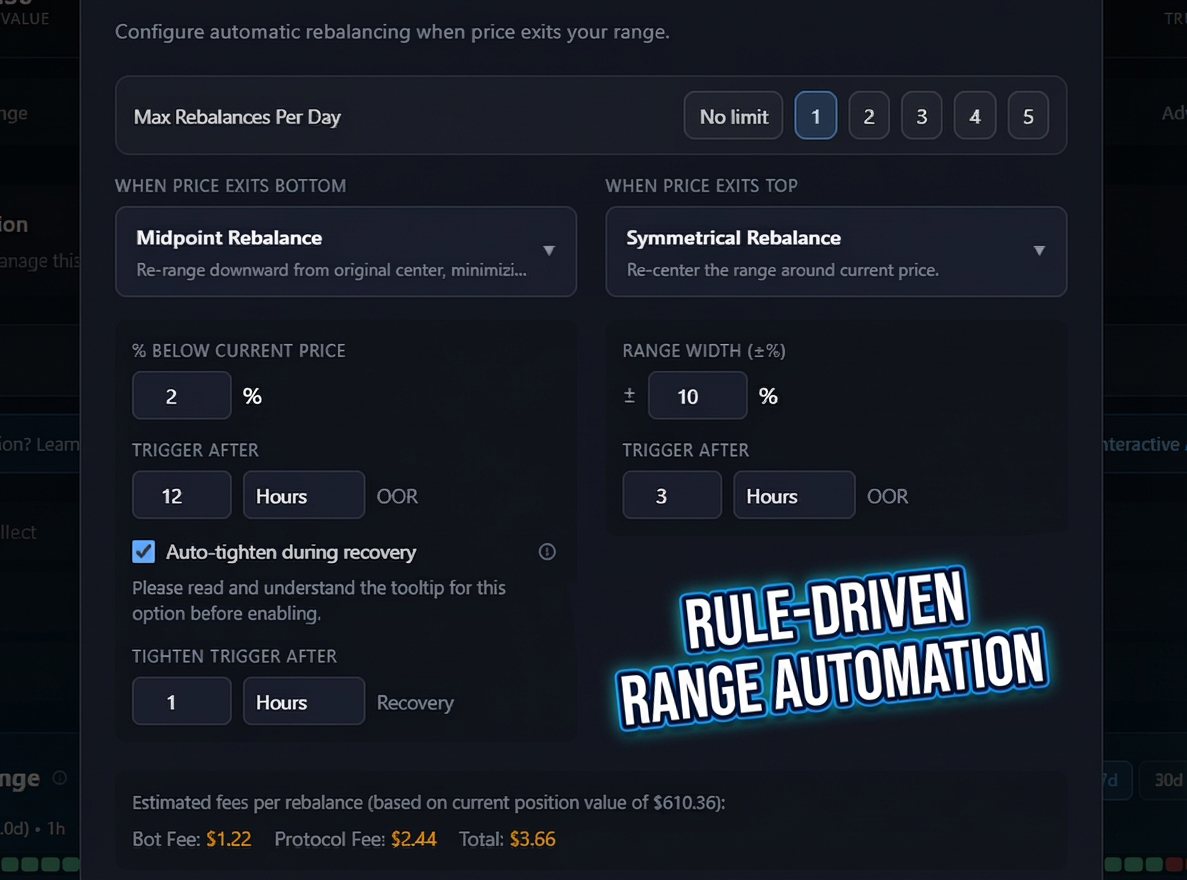Edit the % below current price field

click(182, 395)
